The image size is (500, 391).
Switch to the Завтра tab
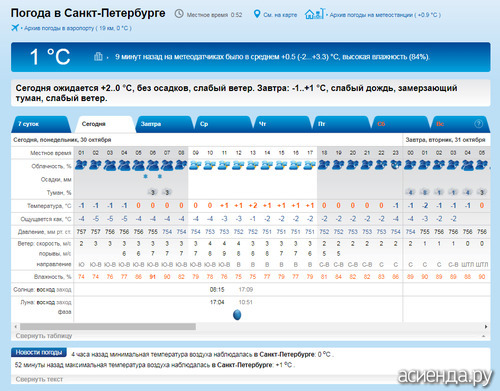point(163,124)
